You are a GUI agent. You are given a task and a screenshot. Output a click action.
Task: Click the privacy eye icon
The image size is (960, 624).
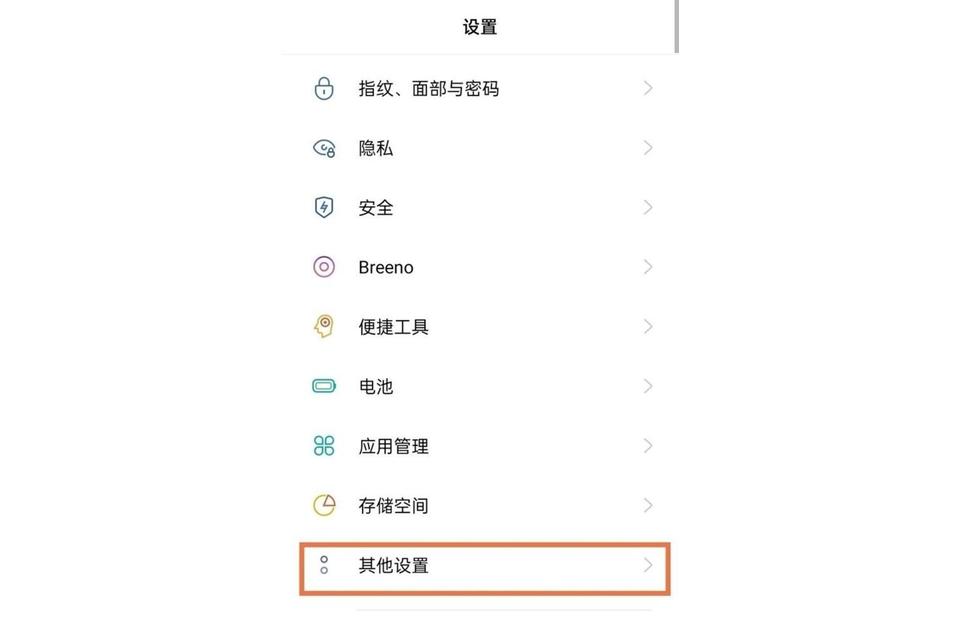pyautogui.click(x=324, y=148)
